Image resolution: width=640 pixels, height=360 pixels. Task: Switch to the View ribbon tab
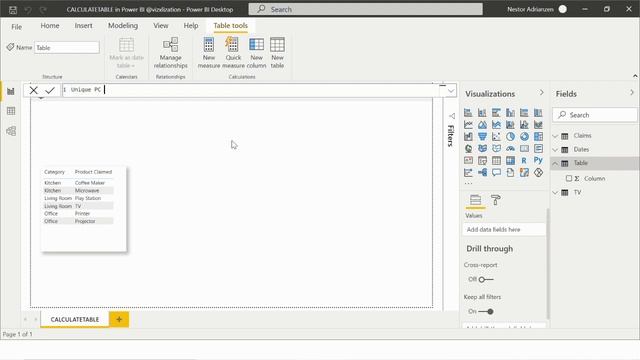click(161, 26)
